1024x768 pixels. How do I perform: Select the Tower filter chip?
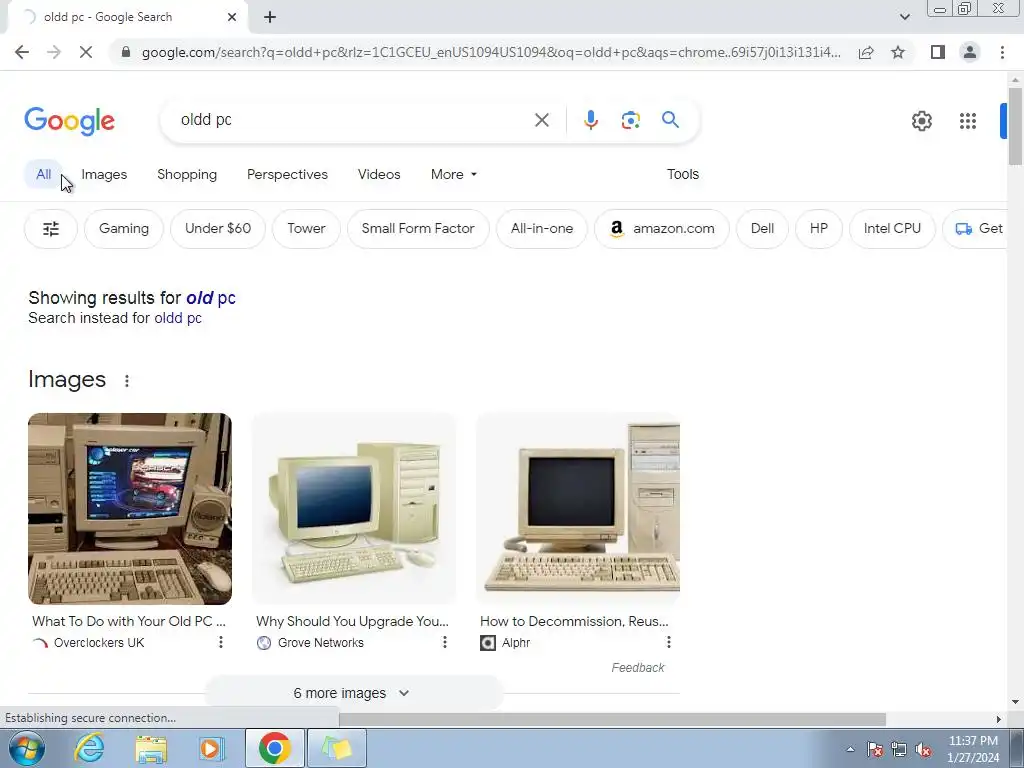coord(306,229)
